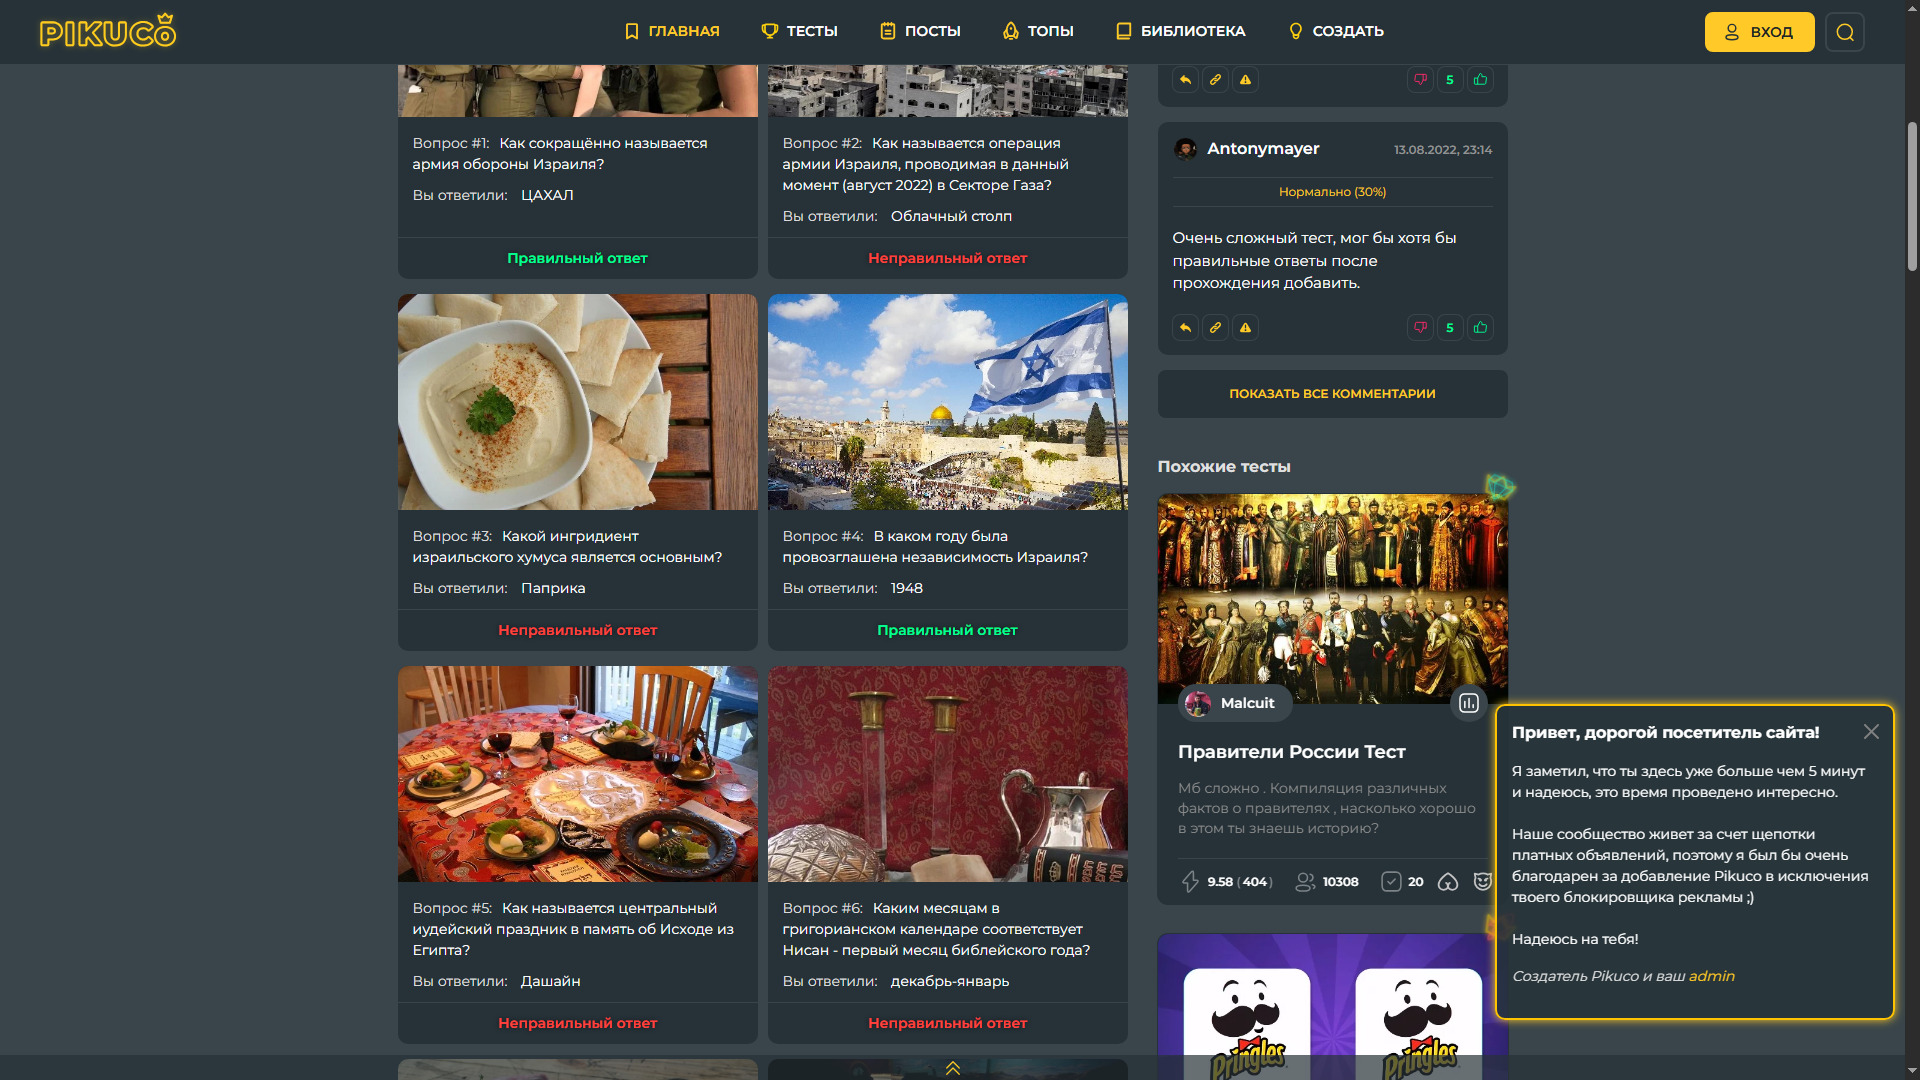
Task: Open statistics icon on Правители России card
Action: pos(1468,703)
